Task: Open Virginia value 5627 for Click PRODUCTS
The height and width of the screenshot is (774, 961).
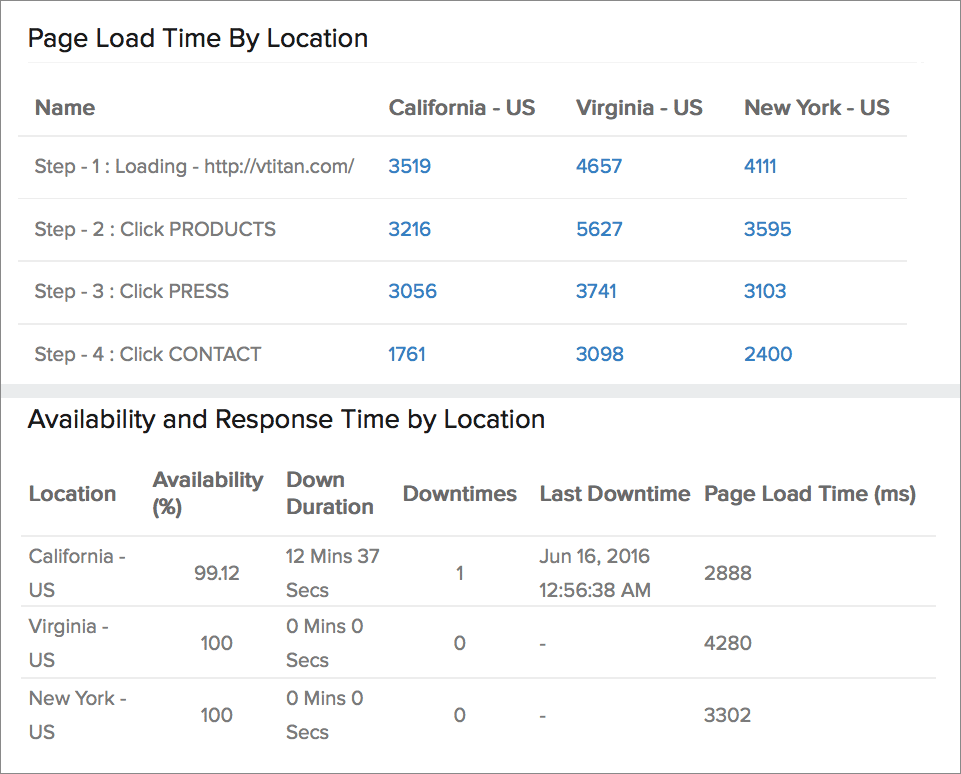Action: 599,229
